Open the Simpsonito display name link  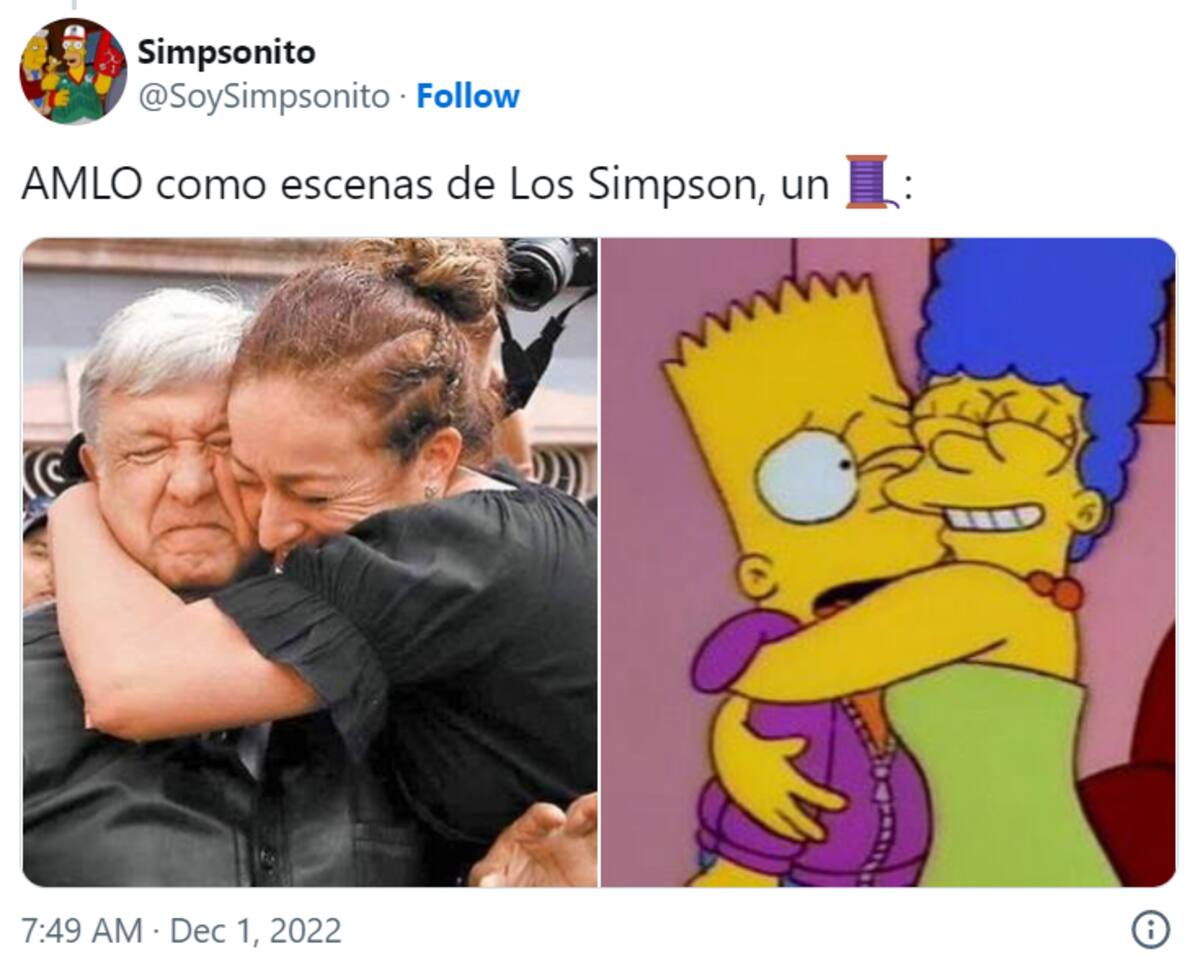[x=226, y=52]
